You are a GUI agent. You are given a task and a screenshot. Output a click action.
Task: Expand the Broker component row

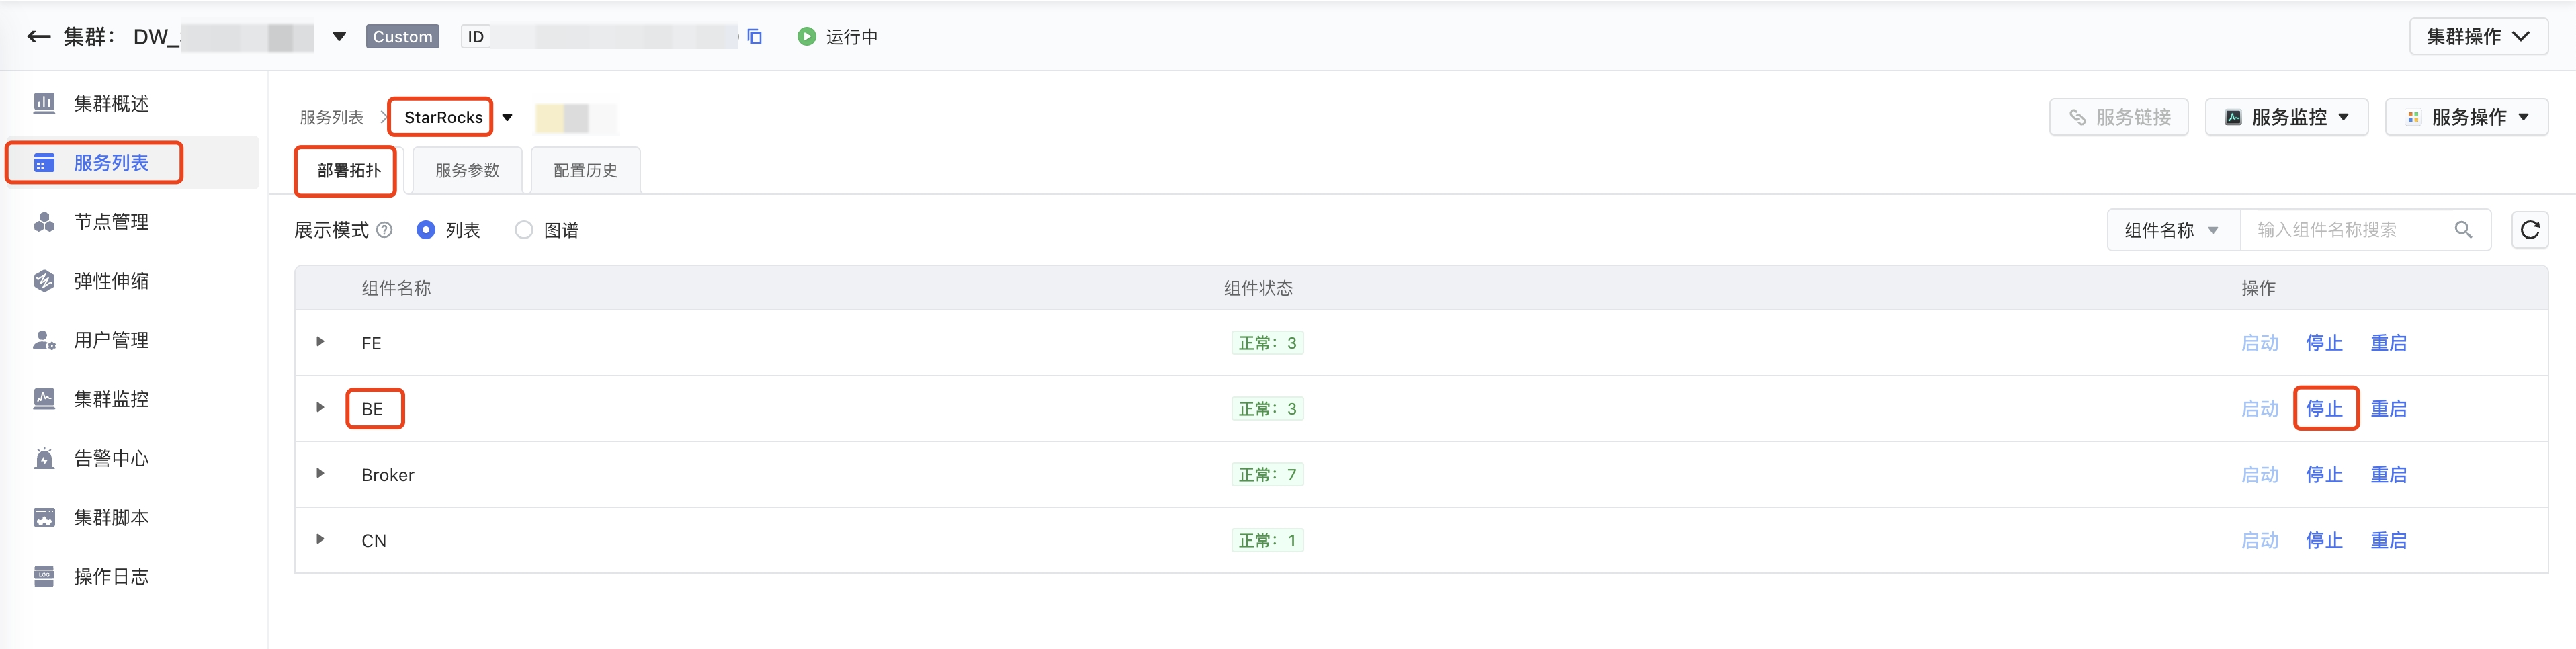[320, 474]
